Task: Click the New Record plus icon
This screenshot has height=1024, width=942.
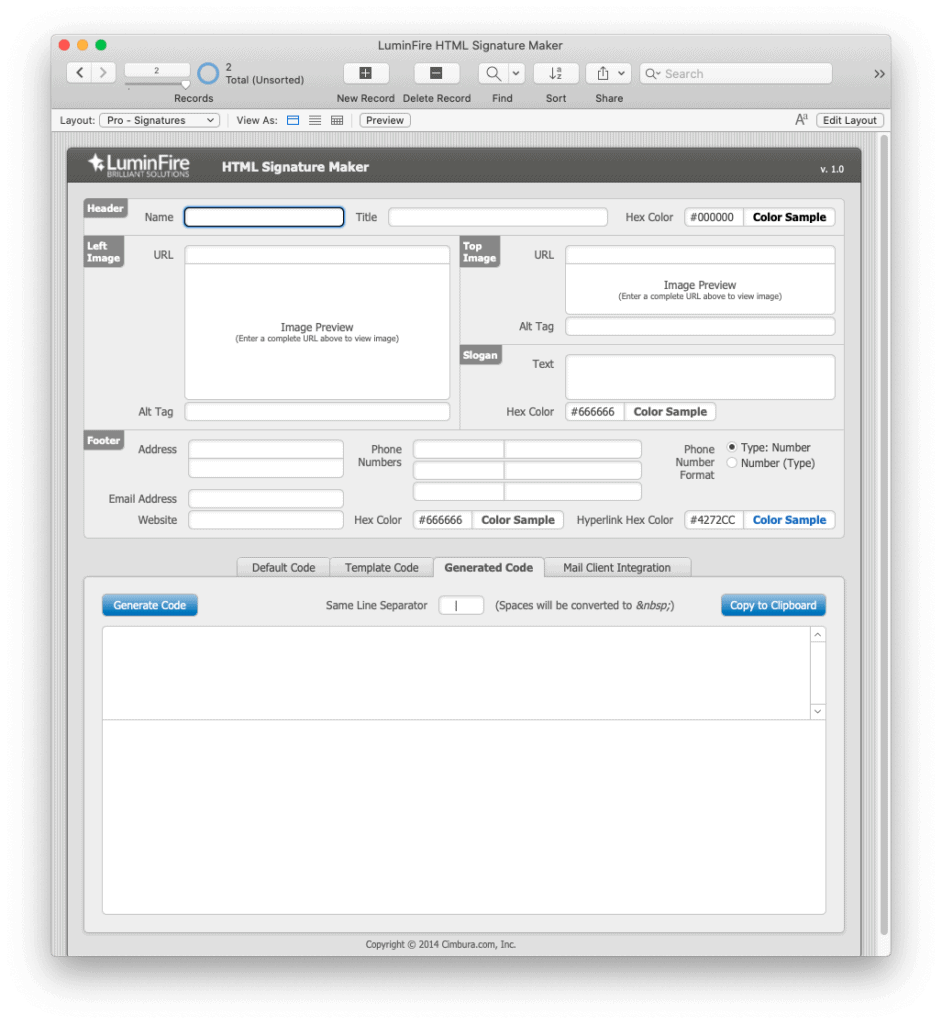Action: [366, 73]
